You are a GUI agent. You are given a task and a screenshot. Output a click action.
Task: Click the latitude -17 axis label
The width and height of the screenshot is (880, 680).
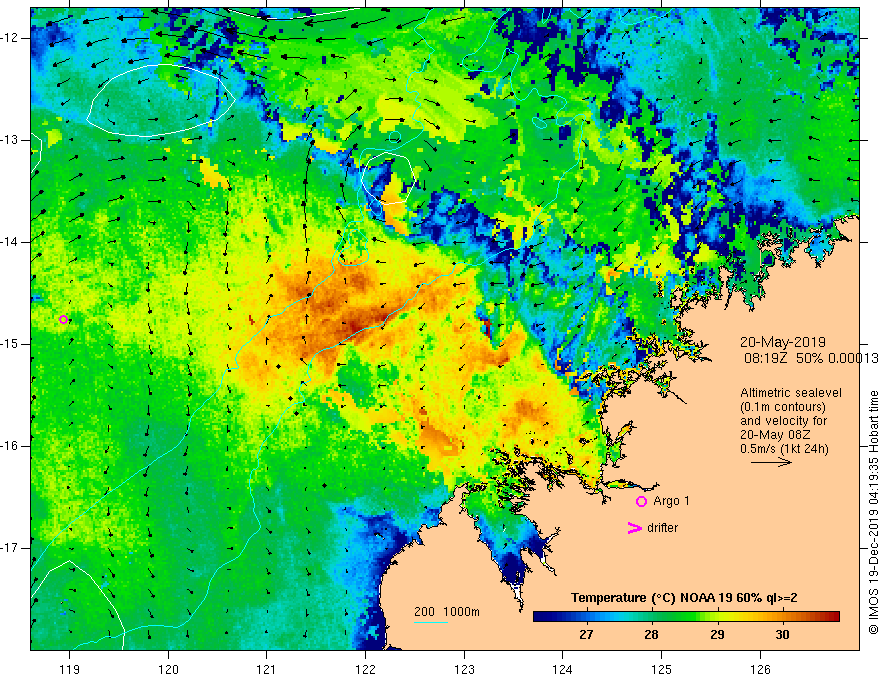point(10,548)
